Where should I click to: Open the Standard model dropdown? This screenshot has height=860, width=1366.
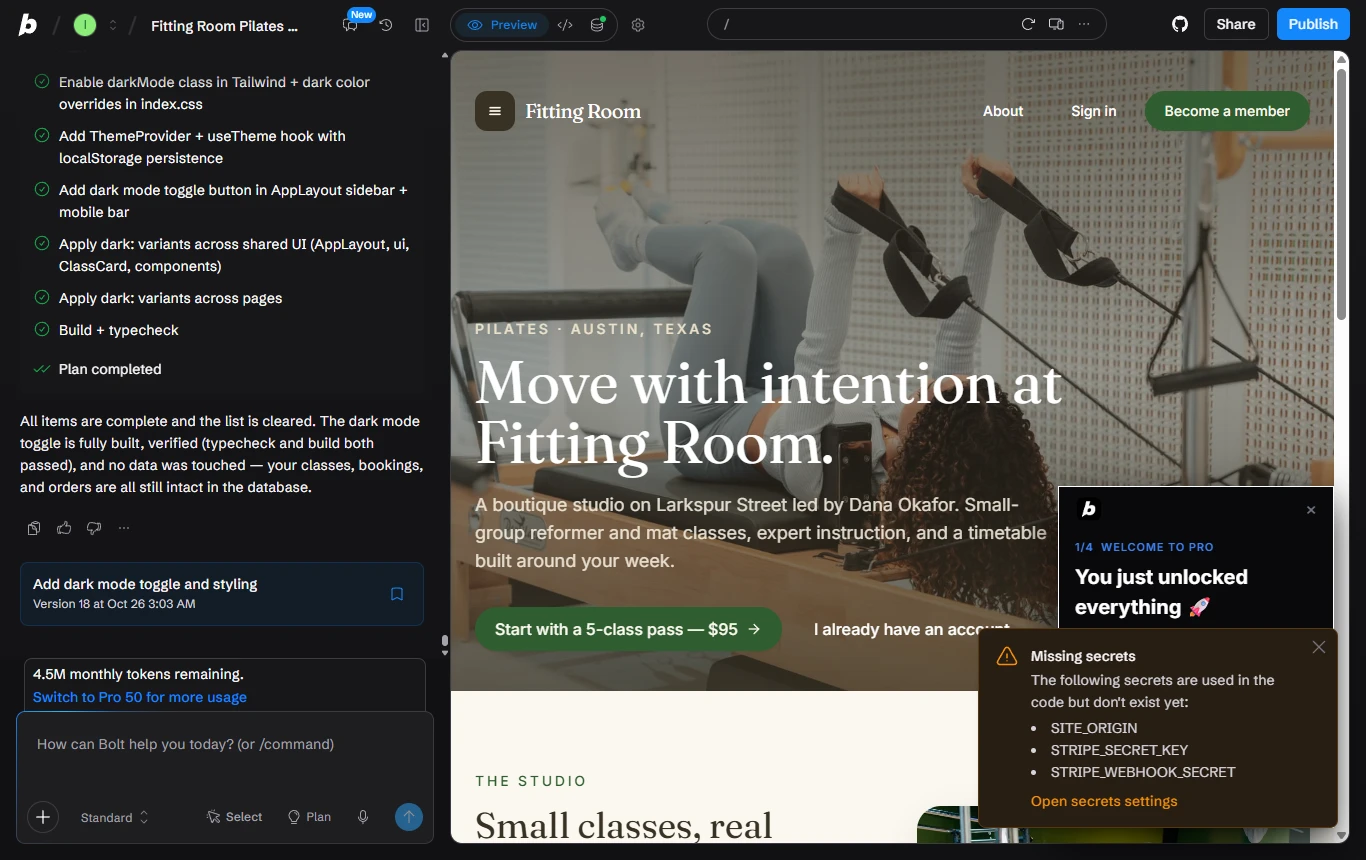coord(115,817)
